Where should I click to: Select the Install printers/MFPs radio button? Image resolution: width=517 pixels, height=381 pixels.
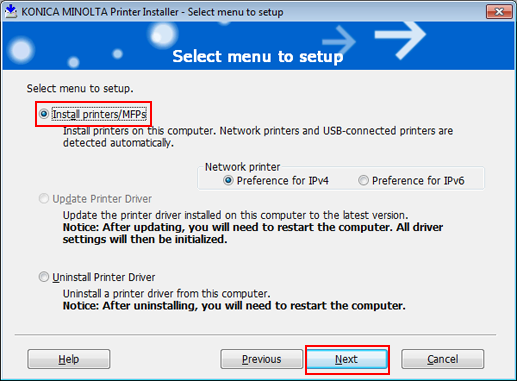[44, 114]
